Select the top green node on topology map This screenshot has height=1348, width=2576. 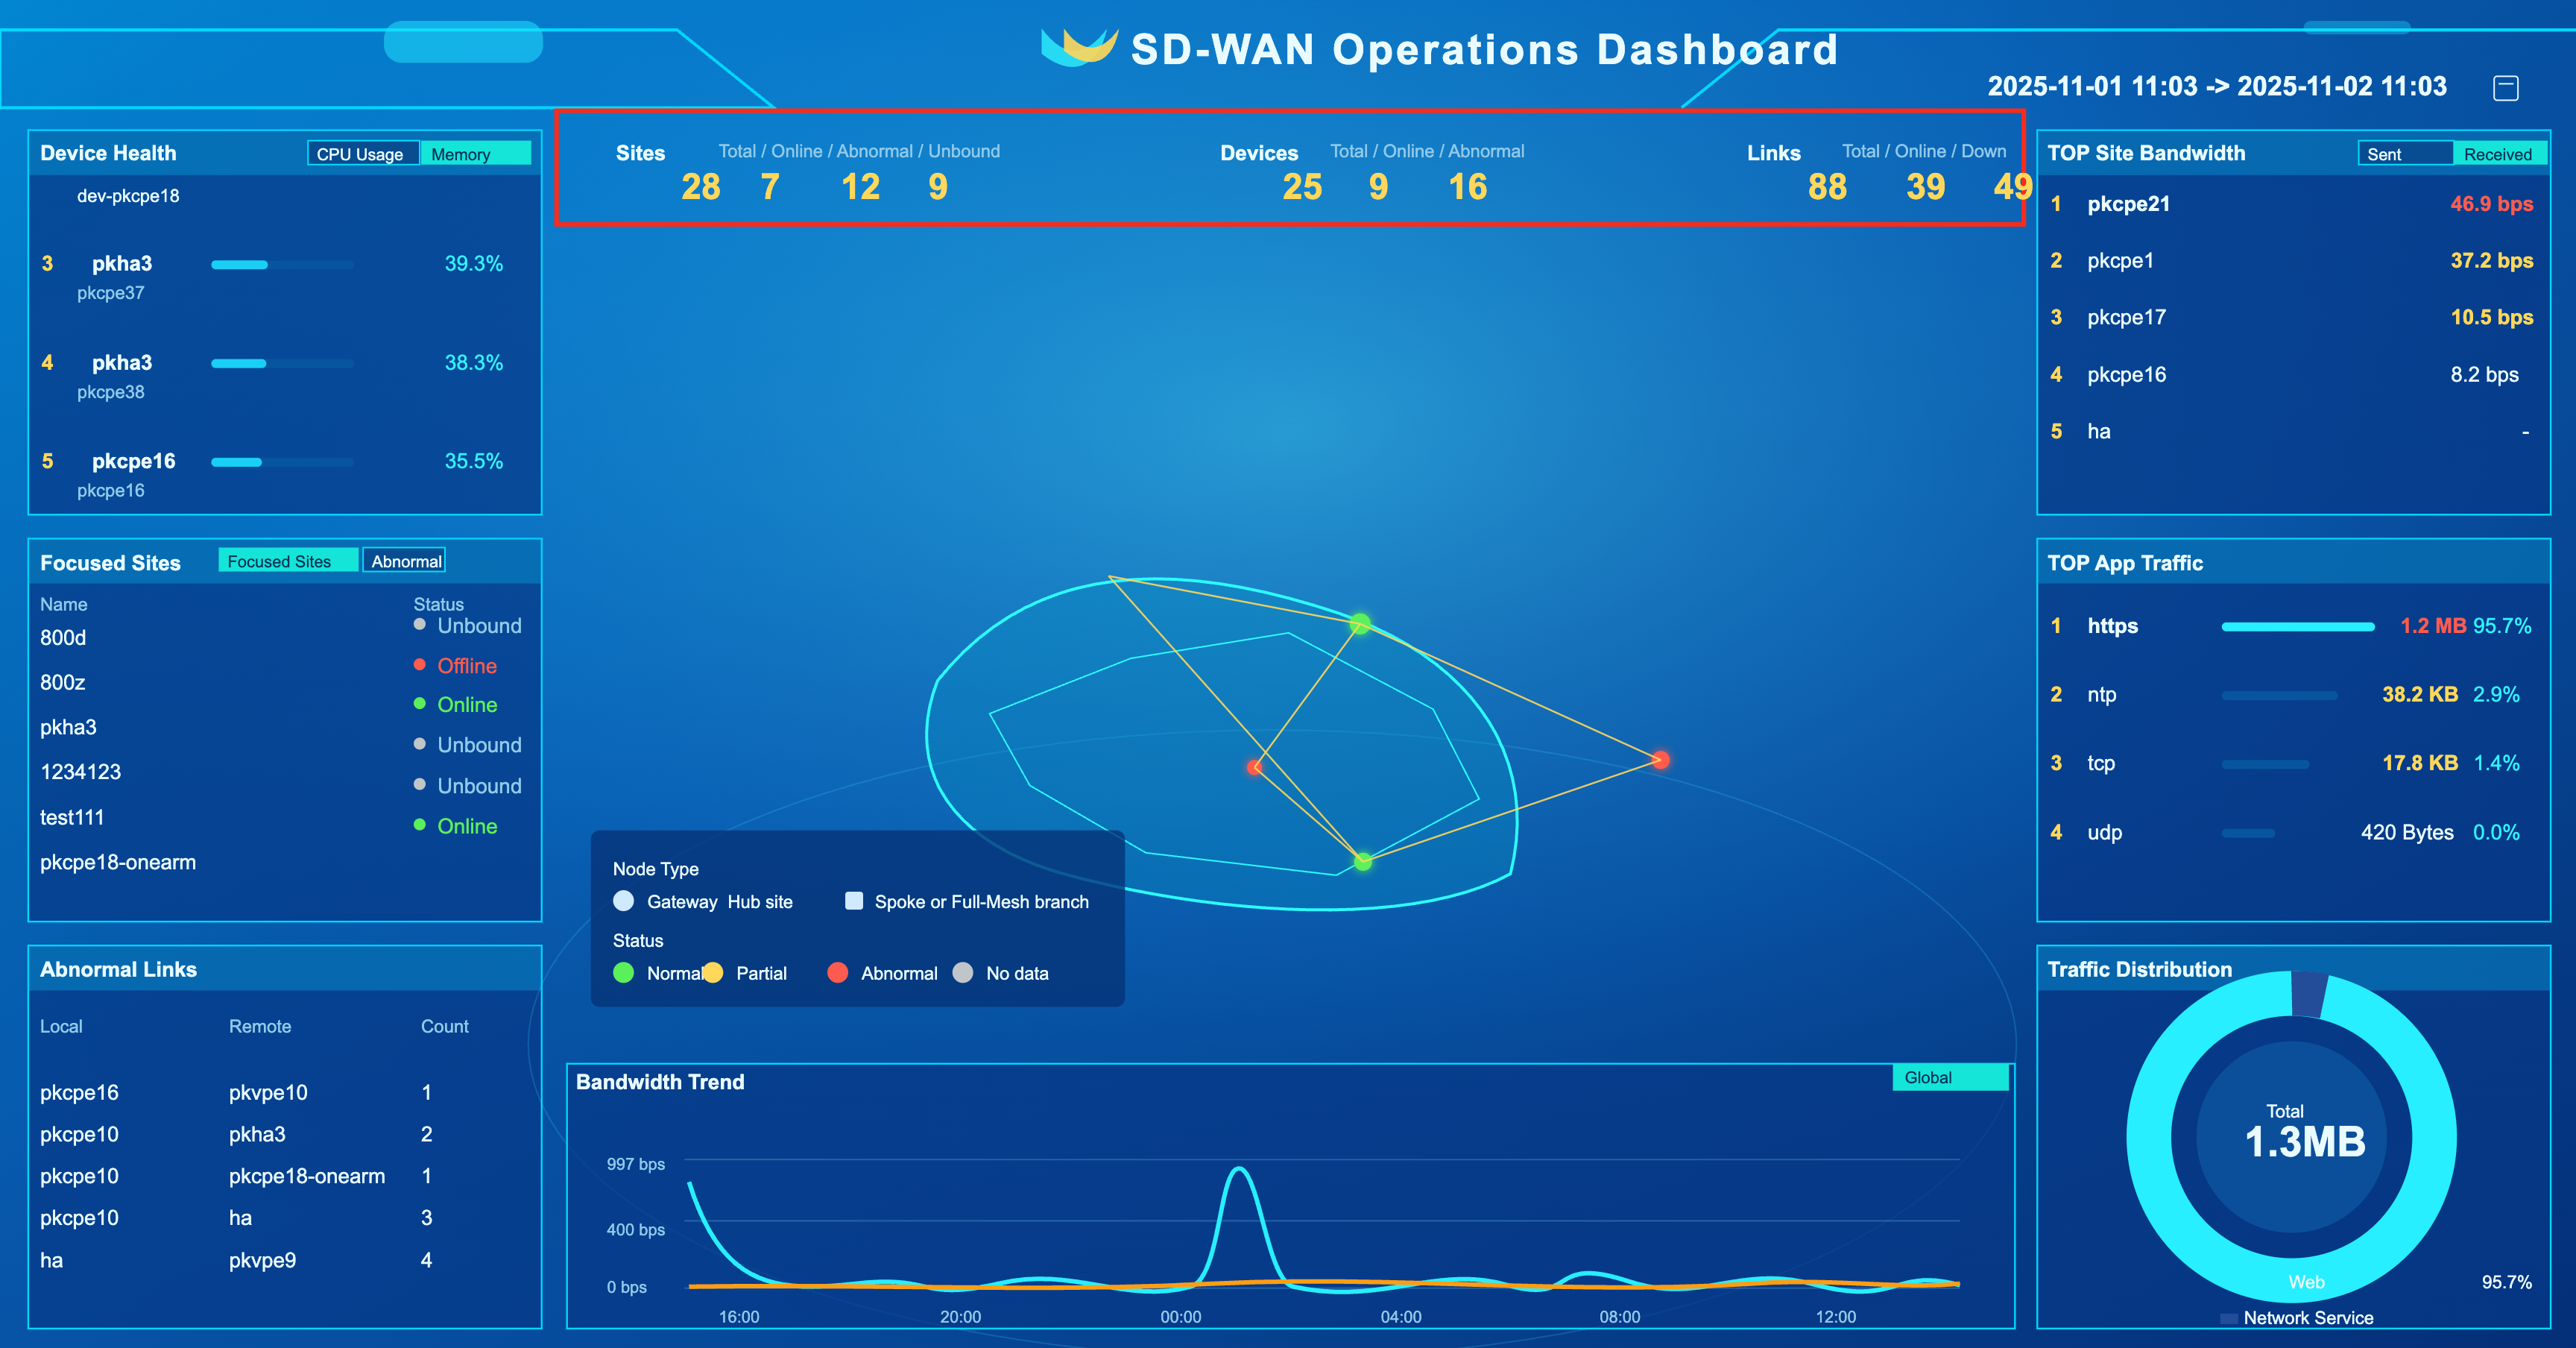(1360, 624)
